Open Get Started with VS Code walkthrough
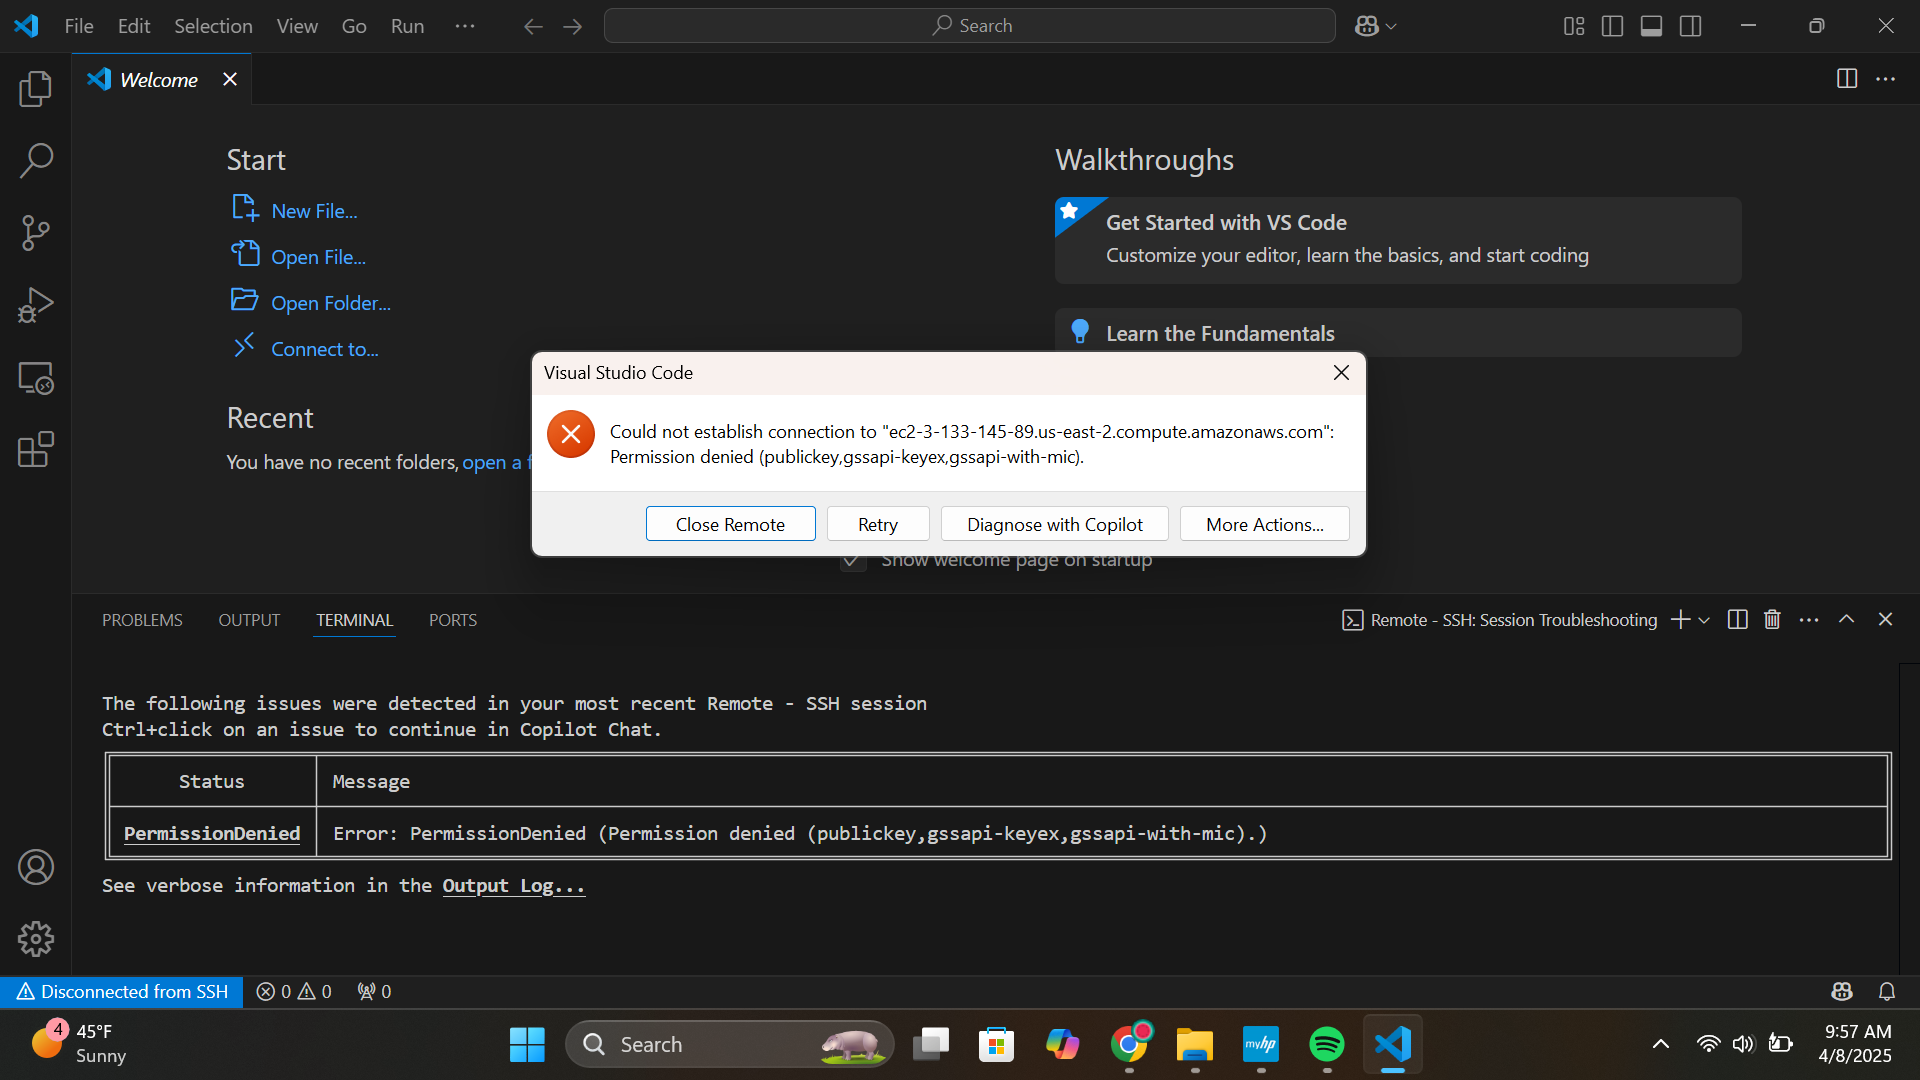Viewport: 1920px width, 1080px height. 1398,240
